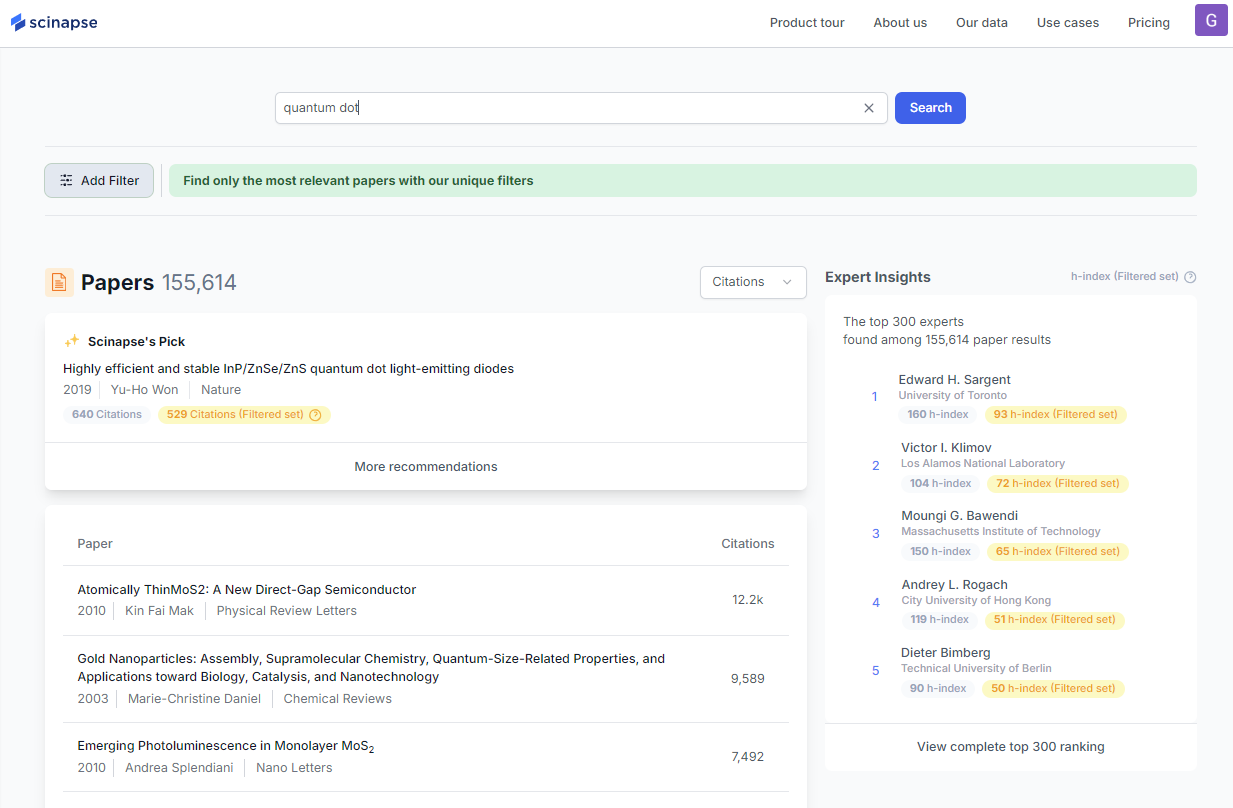
Task: Open Our data in navigation
Action: (982, 23)
